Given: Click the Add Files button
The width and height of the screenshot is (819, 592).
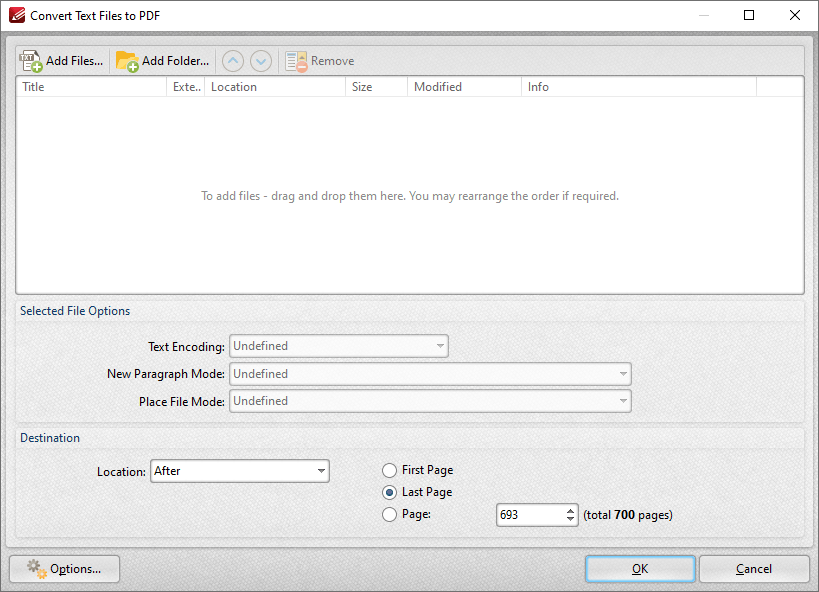Looking at the screenshot, I should pyautogui.click(x=62, y=61).
